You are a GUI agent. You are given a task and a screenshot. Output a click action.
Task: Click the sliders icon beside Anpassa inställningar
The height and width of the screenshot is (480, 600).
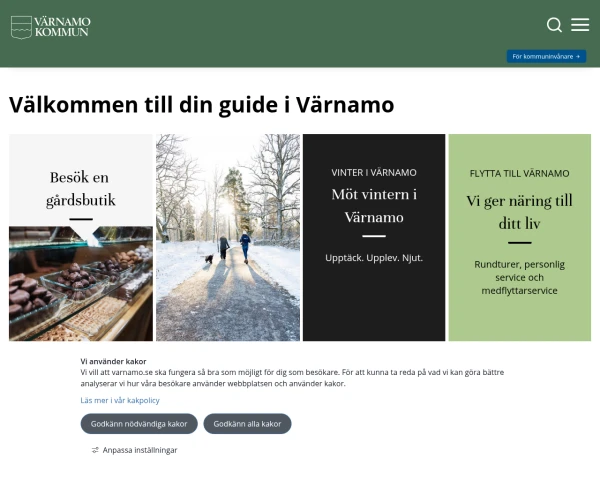click(x=95, y=450)
